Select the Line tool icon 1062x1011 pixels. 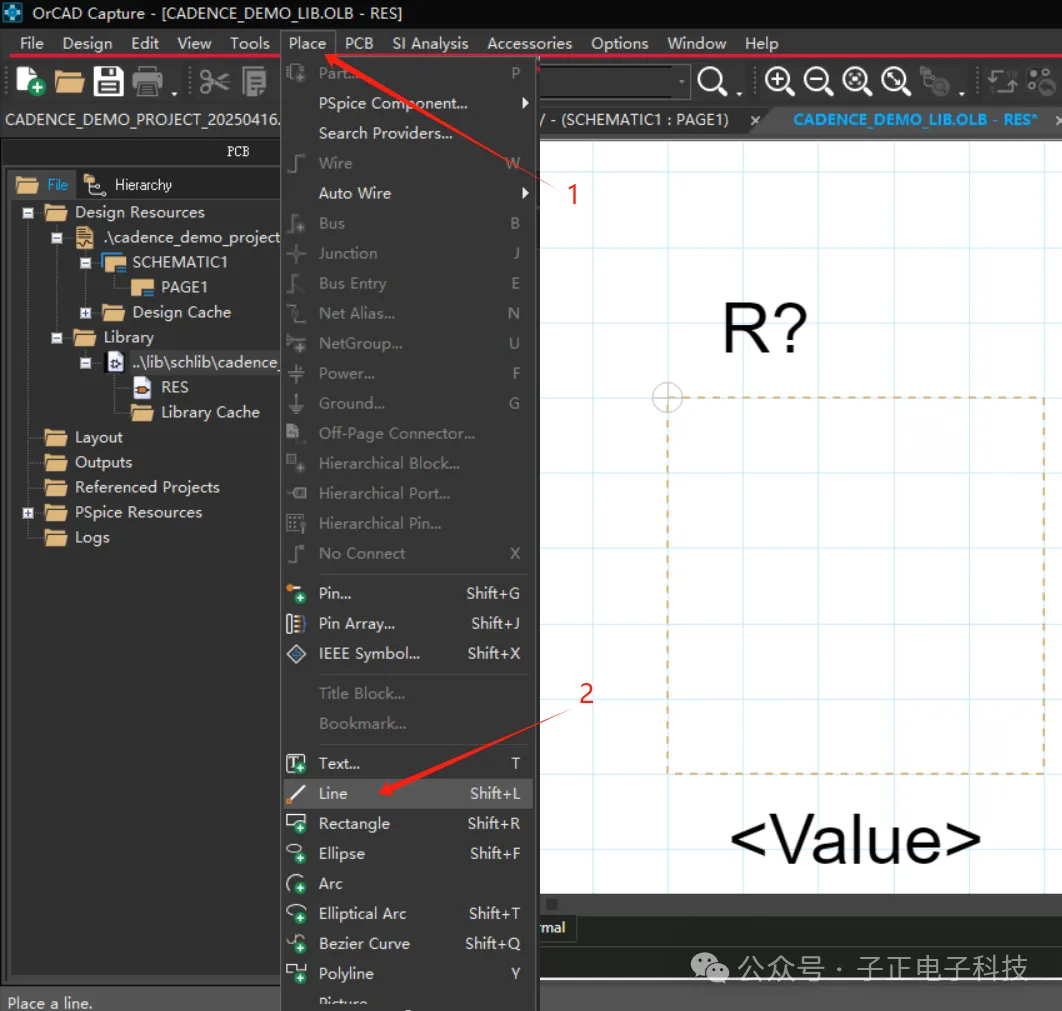(296, 794)
